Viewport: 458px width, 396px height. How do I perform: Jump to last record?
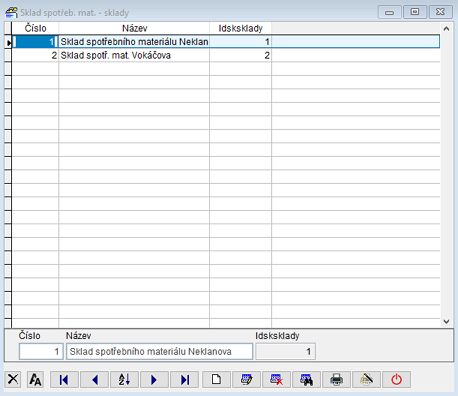[x=184, y=379]
